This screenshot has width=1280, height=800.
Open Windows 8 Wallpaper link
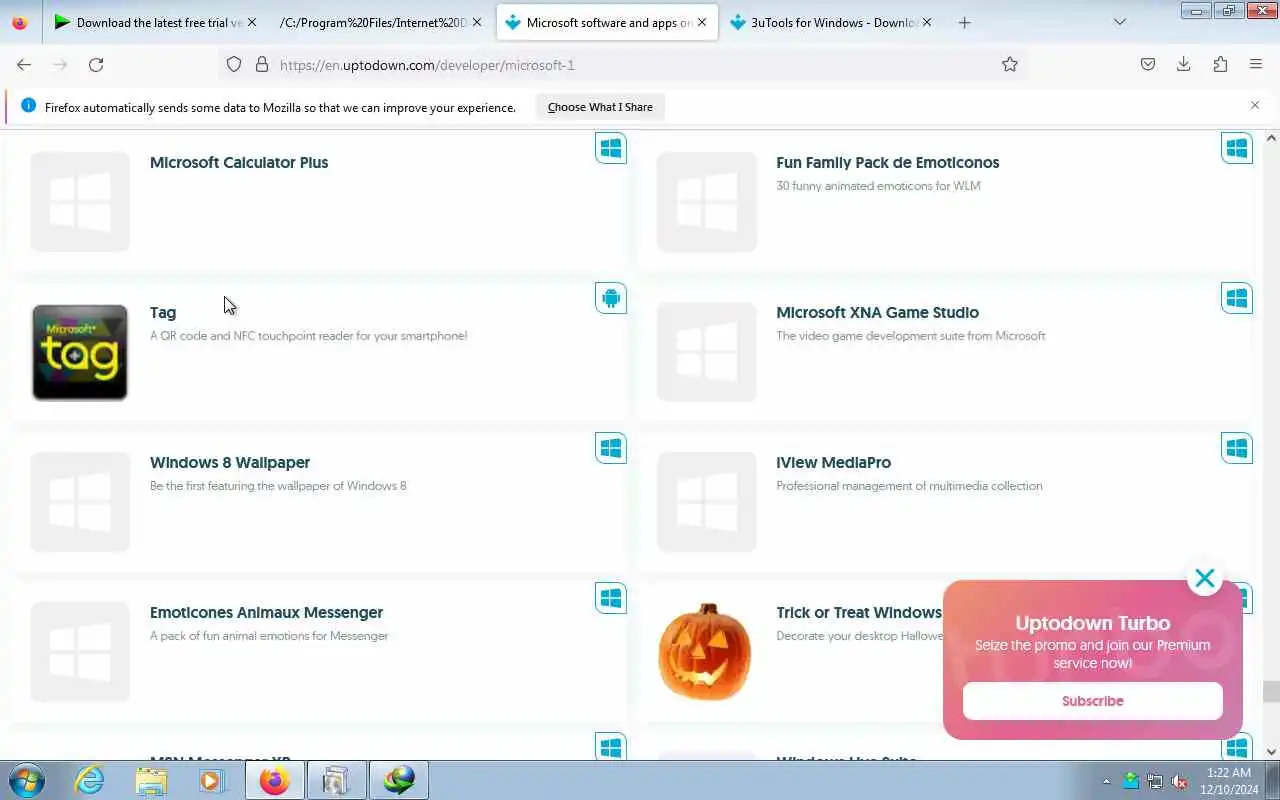(230, 462)
